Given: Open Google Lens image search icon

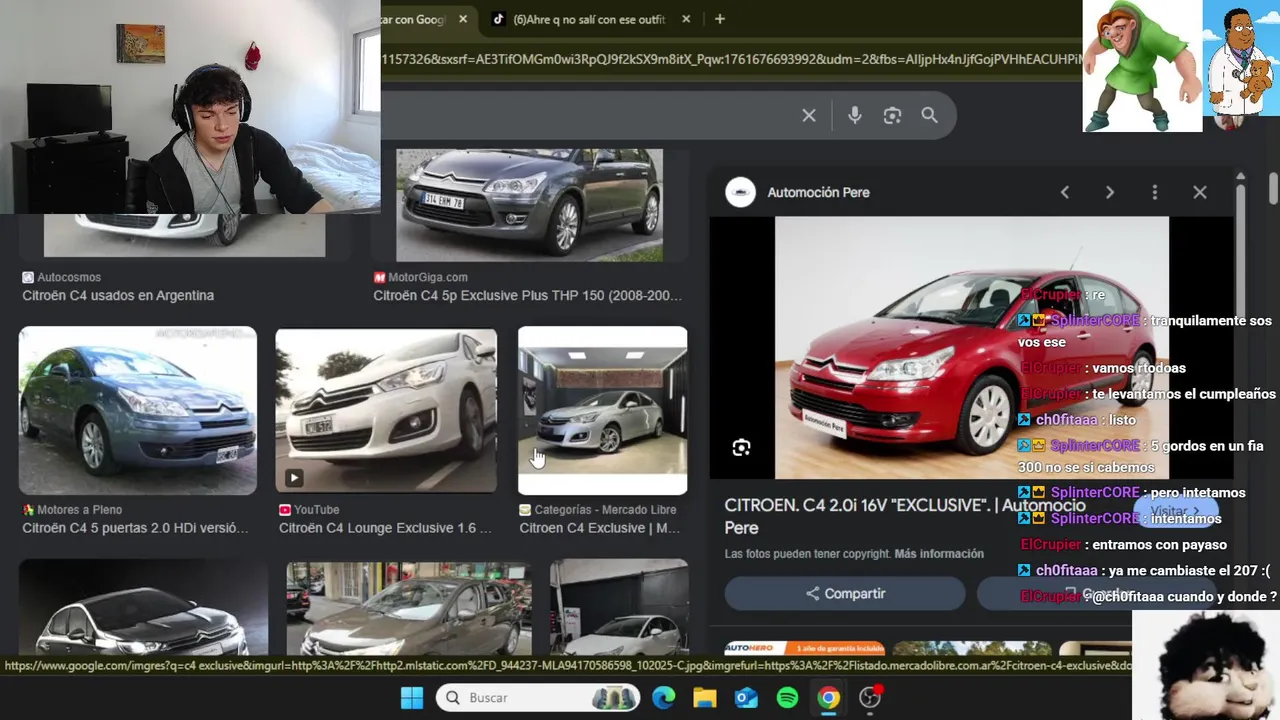Looking at the screenshot, I should (x=892, y=116).
